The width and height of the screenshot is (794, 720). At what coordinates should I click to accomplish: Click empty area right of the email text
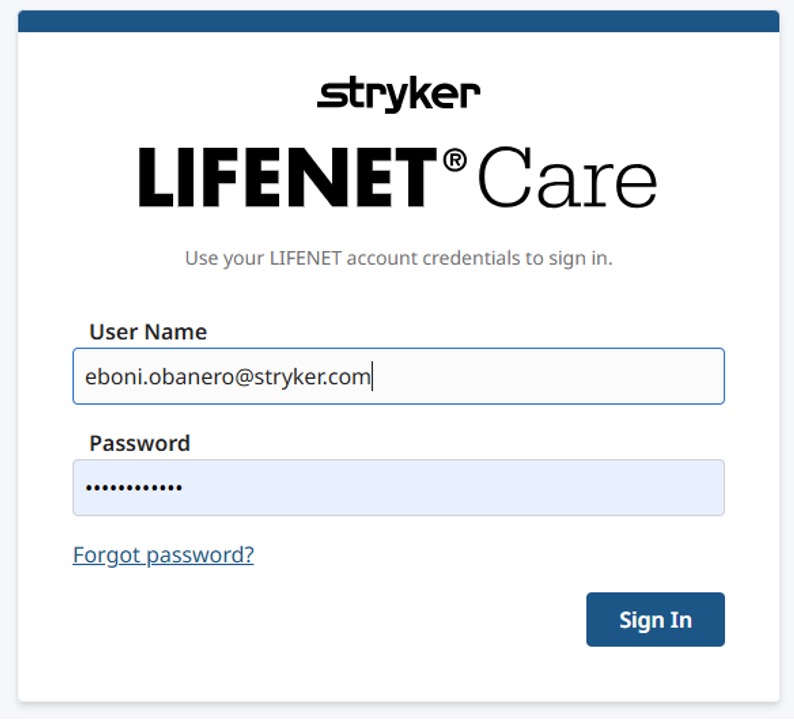tap(547, 376)
